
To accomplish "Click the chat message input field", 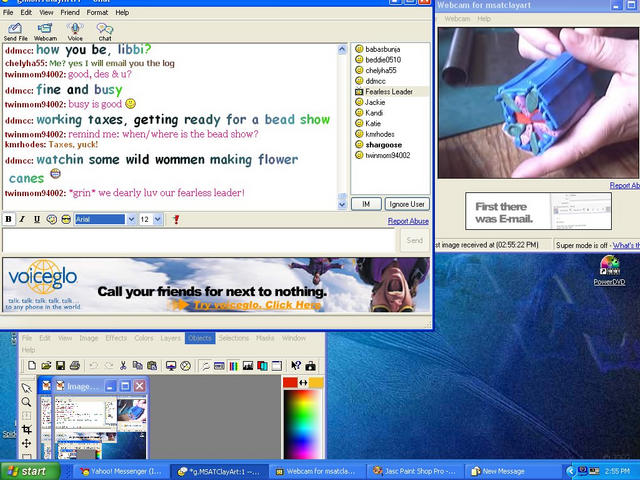I will [199, 240].
